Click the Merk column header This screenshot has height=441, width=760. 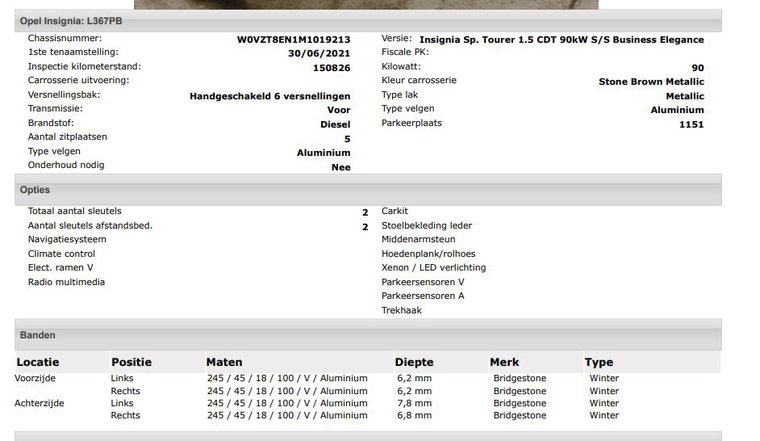pos(504,362)
